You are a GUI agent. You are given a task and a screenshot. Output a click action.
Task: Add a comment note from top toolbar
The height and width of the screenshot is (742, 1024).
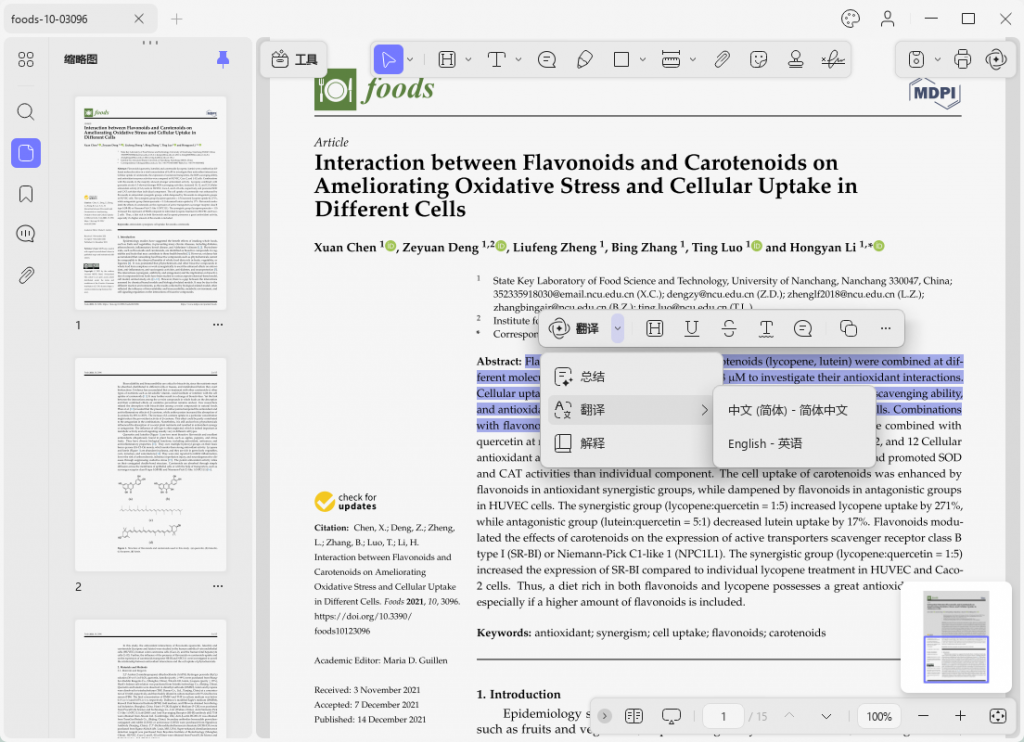(547, 59)
